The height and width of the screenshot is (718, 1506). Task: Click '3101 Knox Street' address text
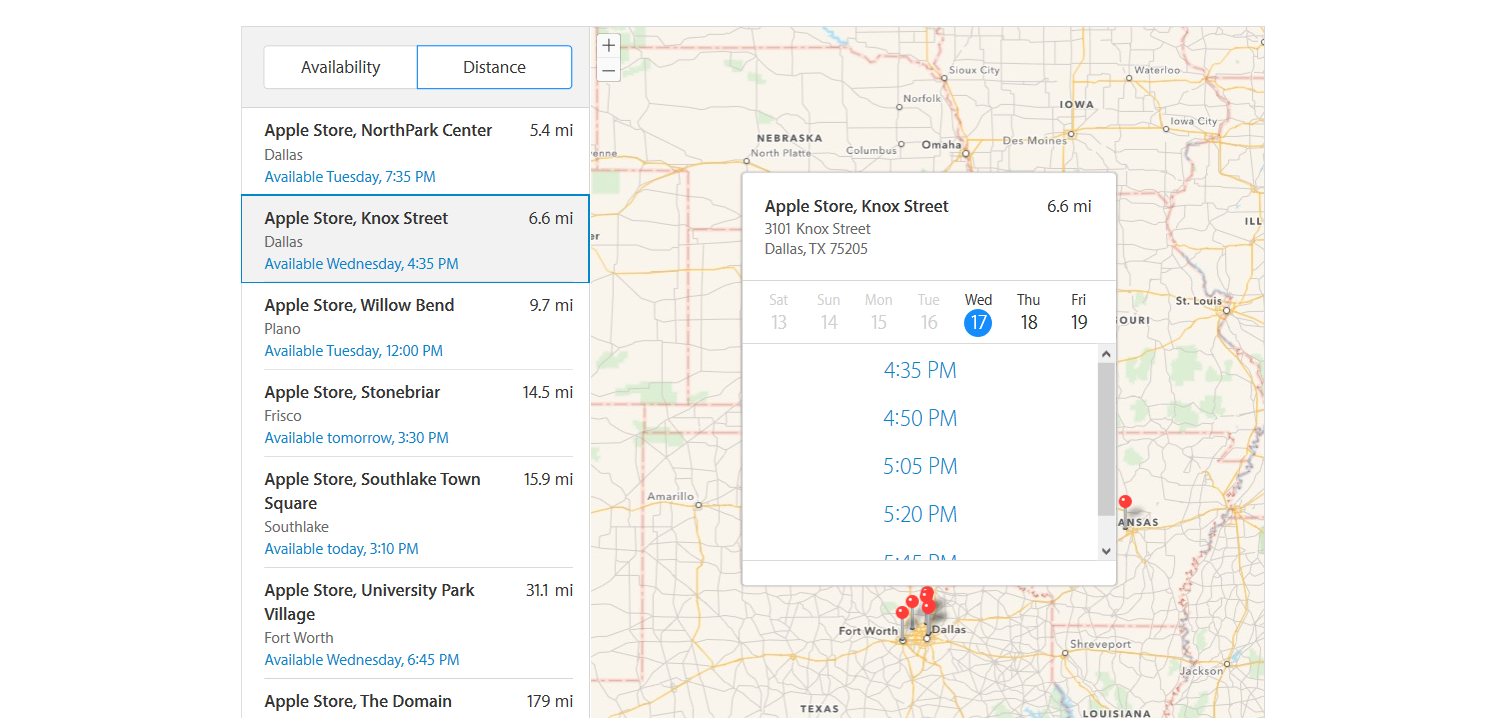click(818, 229)
